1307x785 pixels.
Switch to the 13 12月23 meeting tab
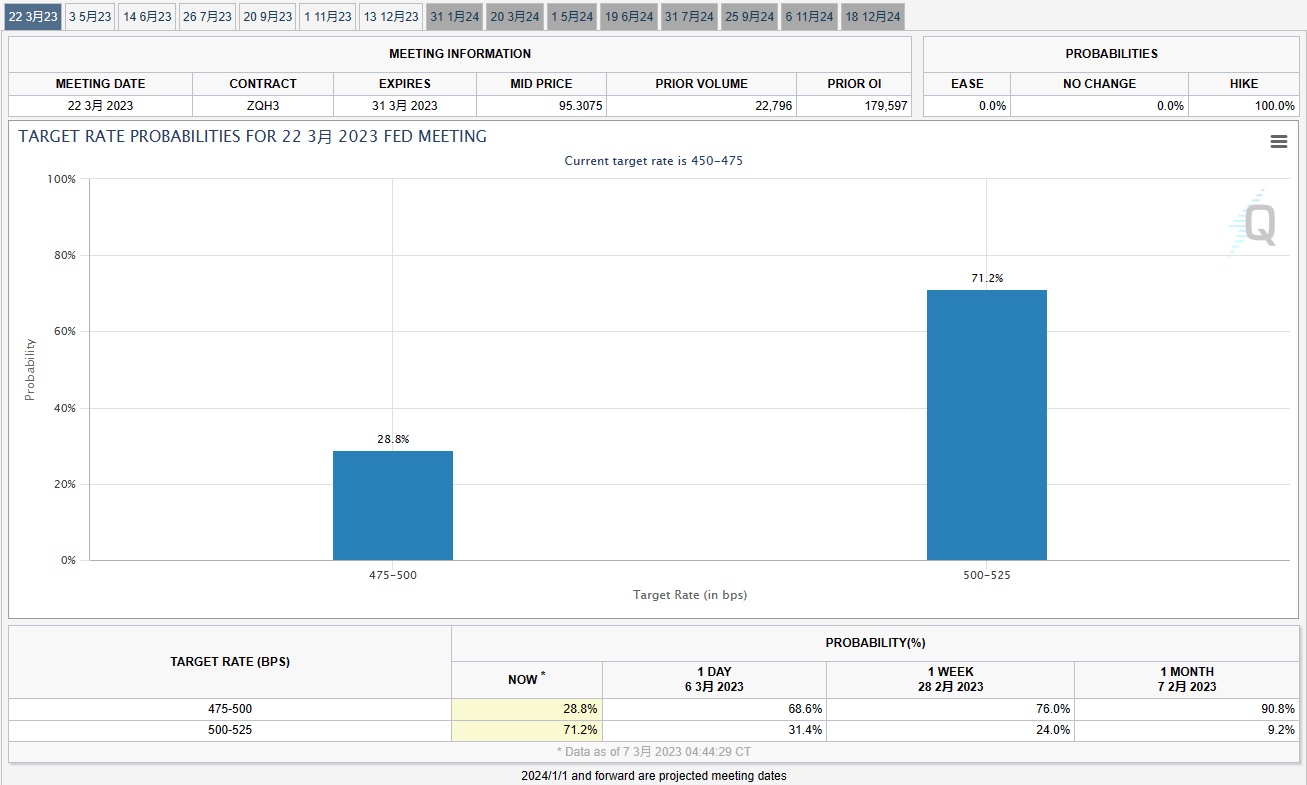click(391, 16)
